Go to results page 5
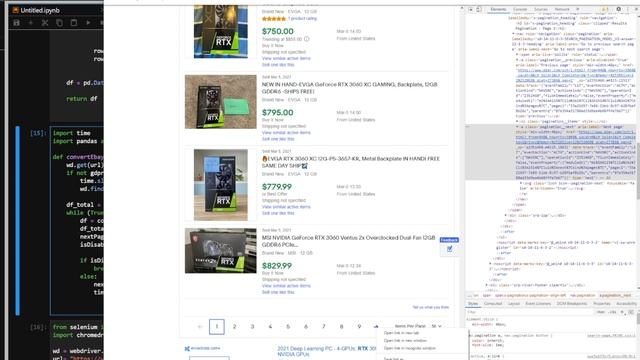This screenshot has width=640, height=360. click(288, 327)
